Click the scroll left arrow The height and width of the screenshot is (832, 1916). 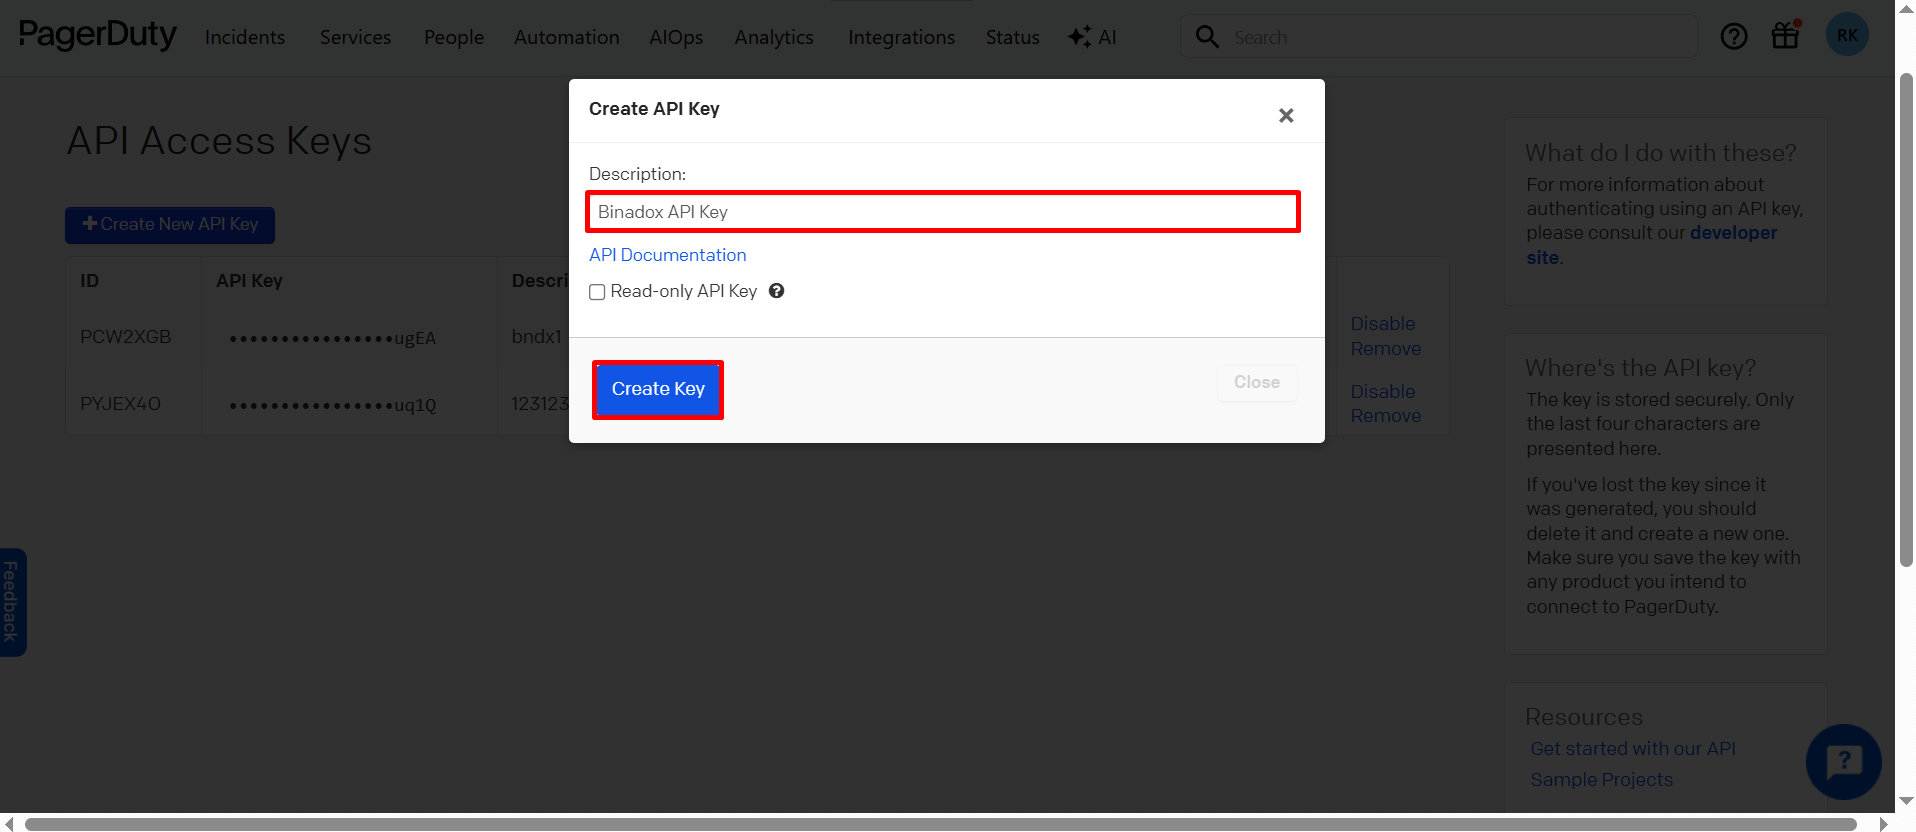point(9,824)
